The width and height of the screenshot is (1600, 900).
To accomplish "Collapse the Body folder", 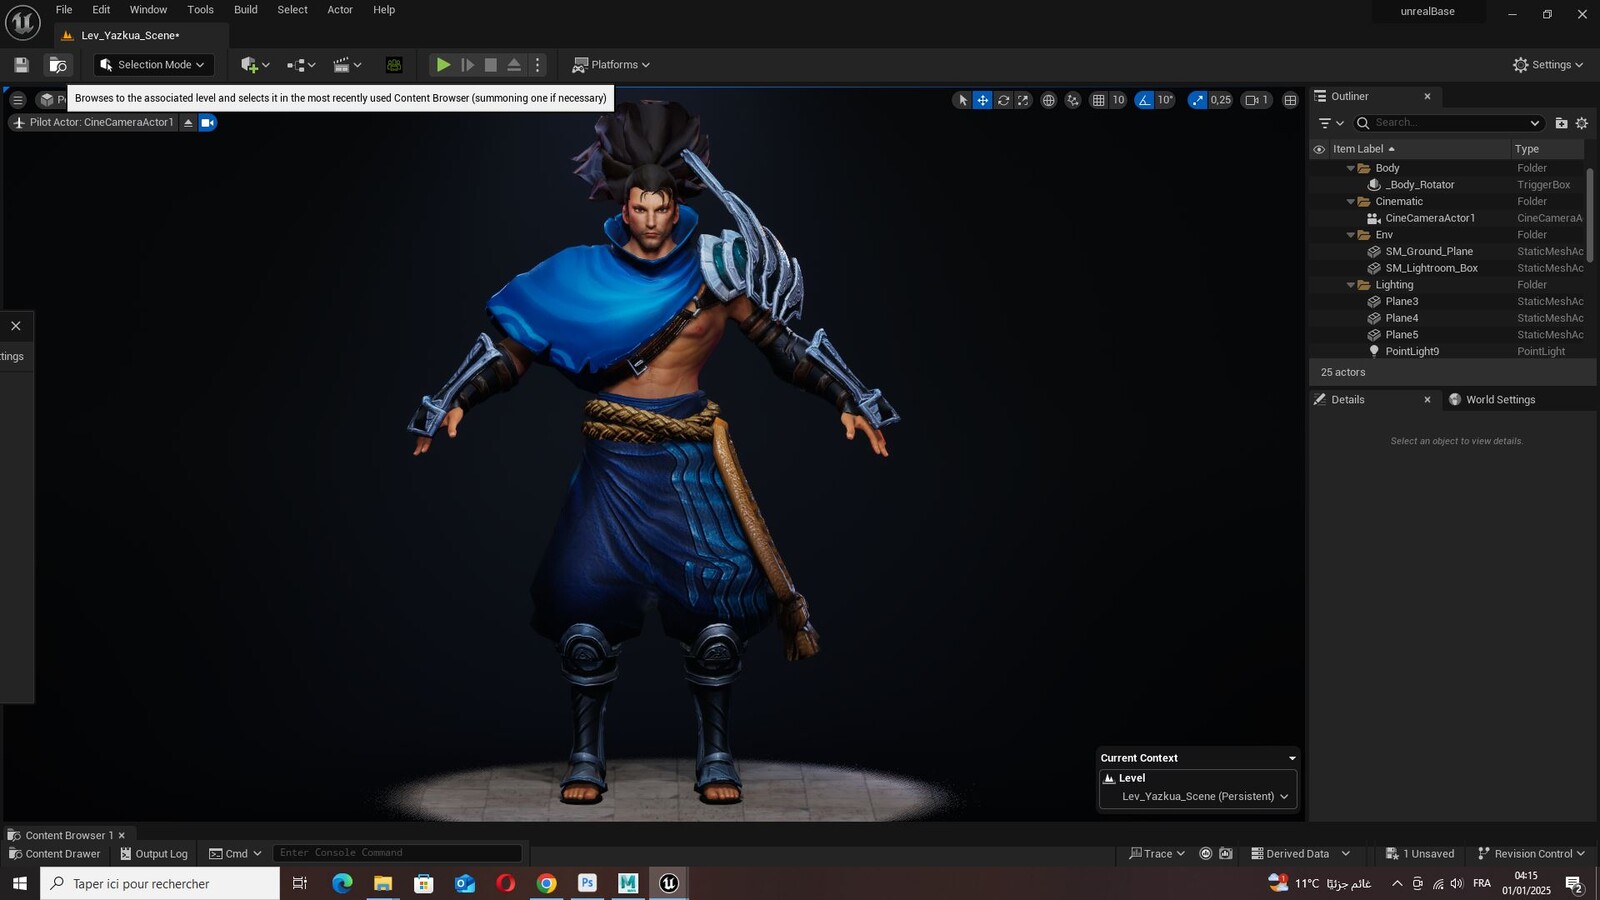I will [x=1350, y=168].
